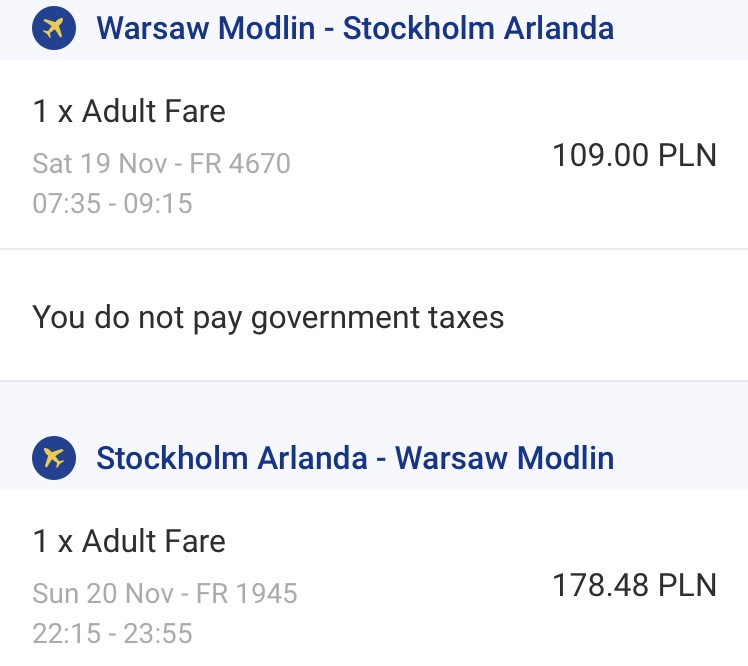Select flight number FR 1945
Screen dimensions: 748x666
coord(247,593)
